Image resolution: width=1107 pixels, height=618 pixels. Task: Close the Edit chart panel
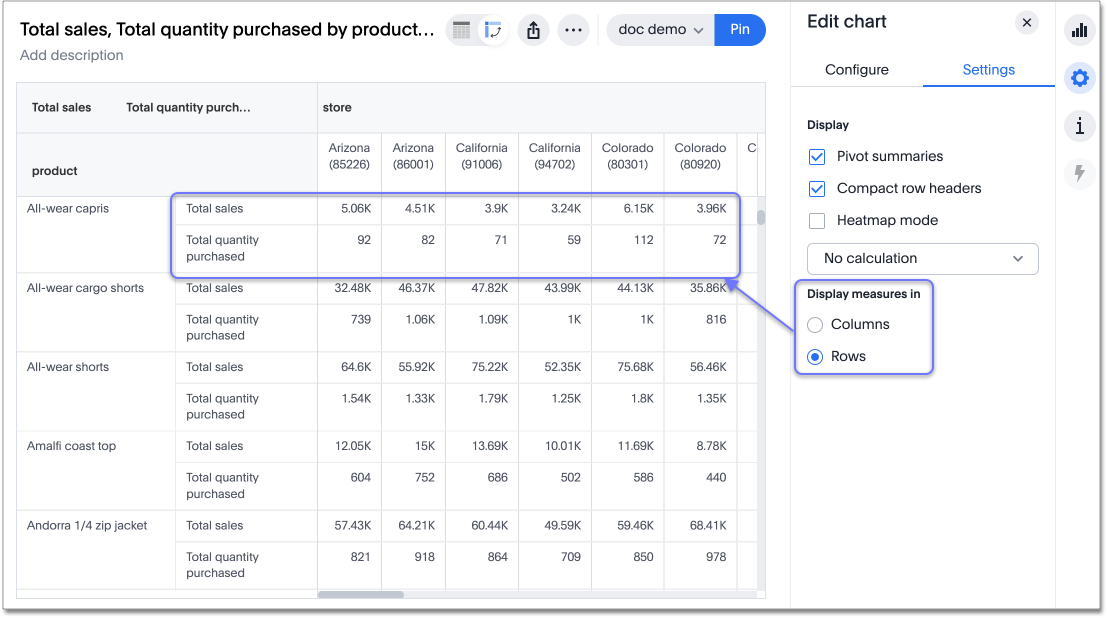point(1026,22)
